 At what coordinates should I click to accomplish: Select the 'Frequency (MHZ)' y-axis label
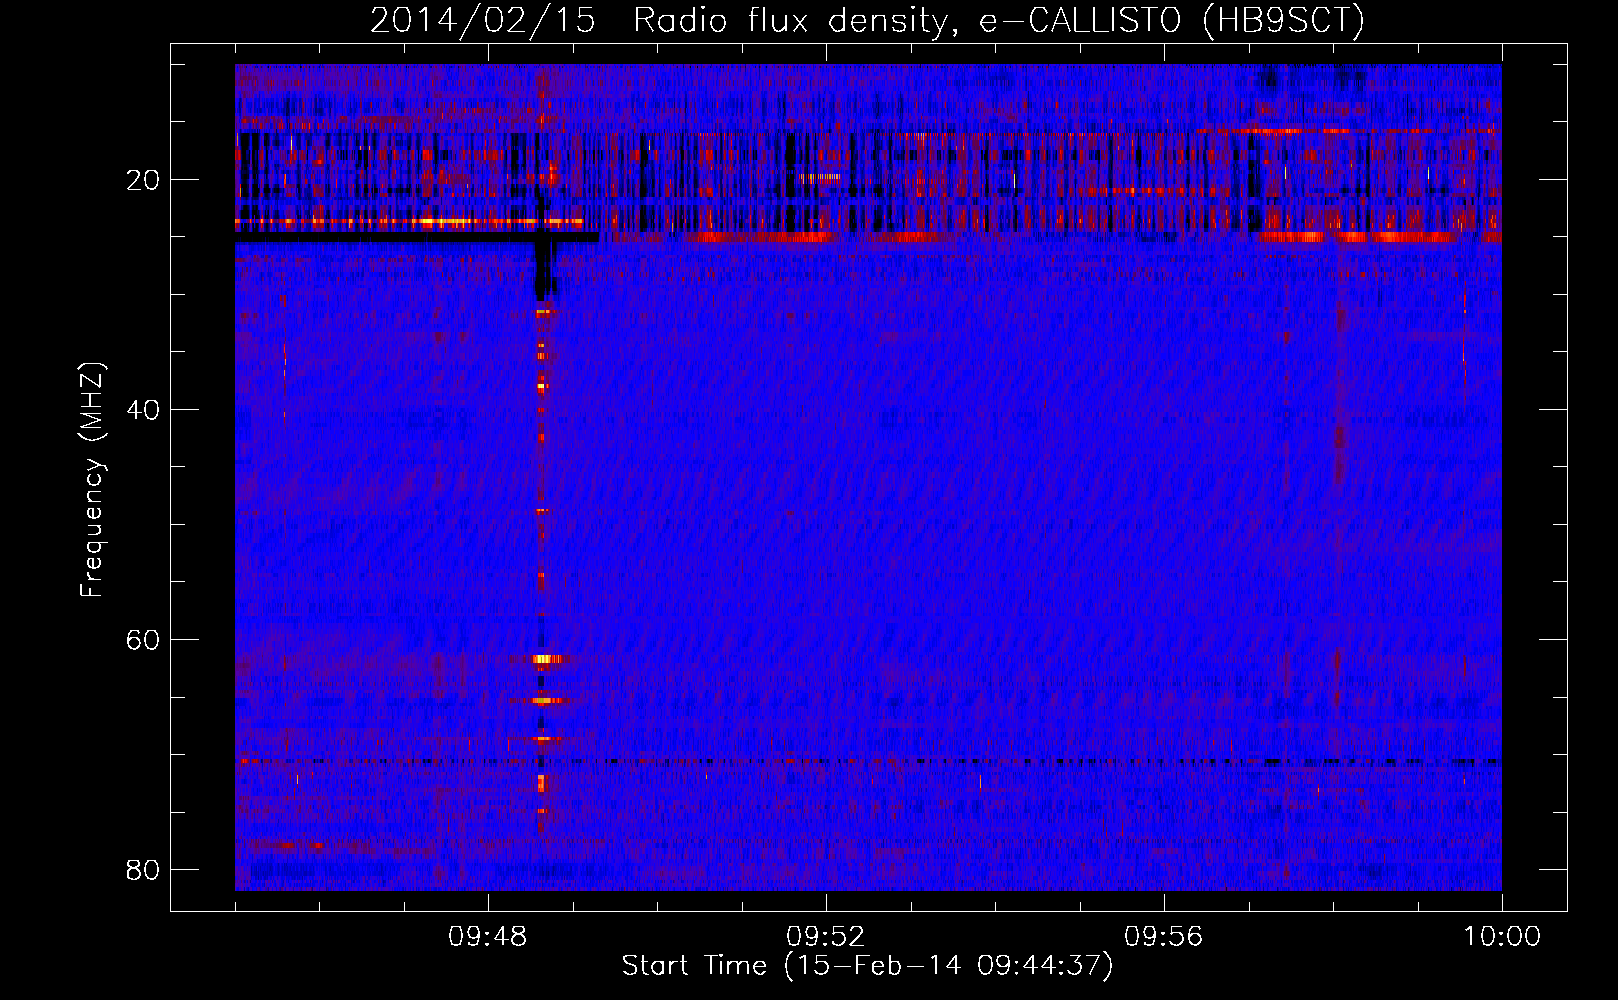click(x=91, y=480)
